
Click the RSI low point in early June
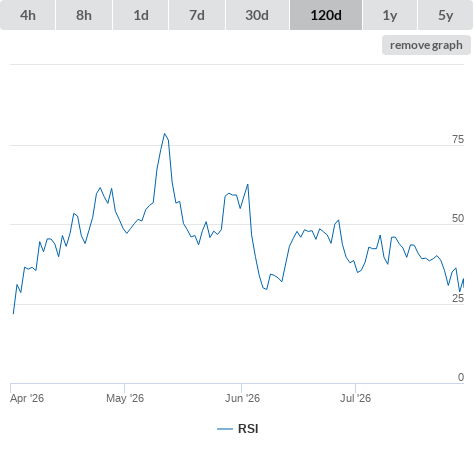266,289
